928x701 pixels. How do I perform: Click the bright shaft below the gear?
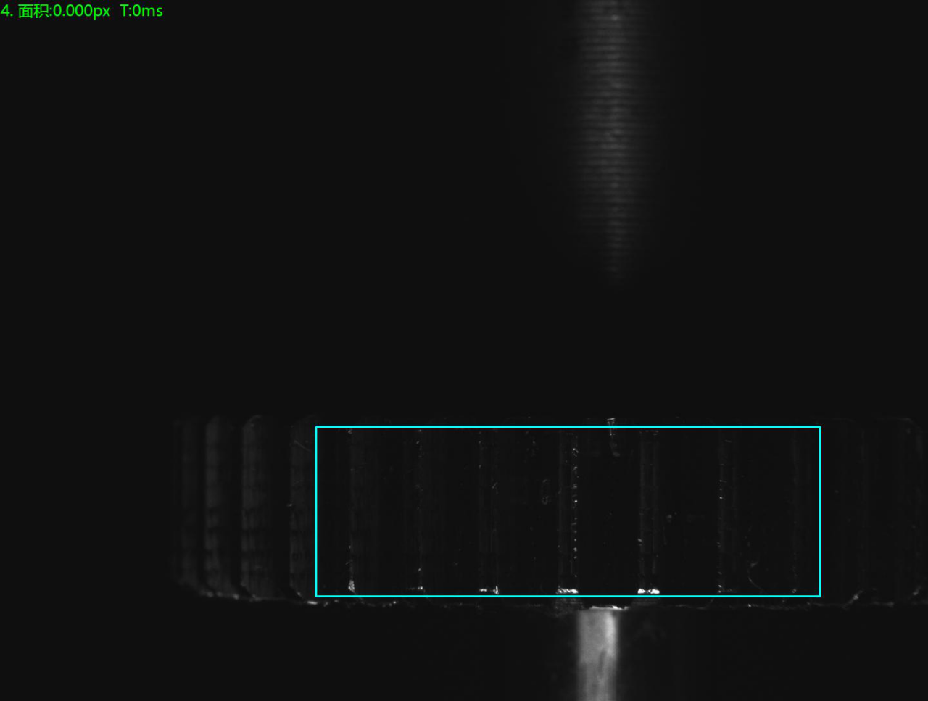point(599,655)
